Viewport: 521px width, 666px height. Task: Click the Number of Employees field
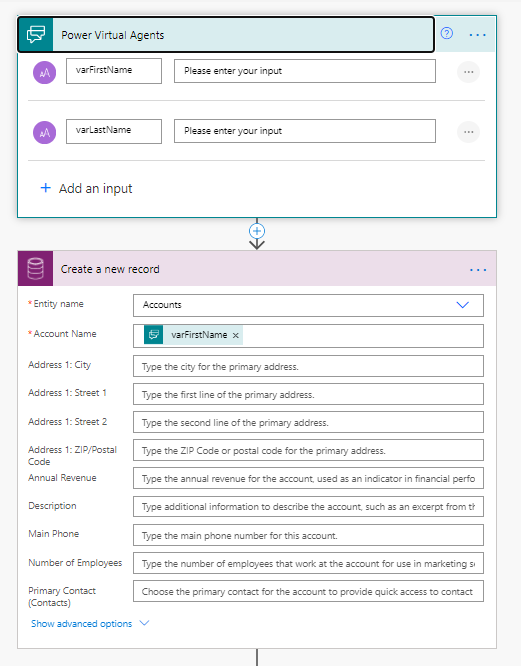pyautogui.click(x=308, y=563)
